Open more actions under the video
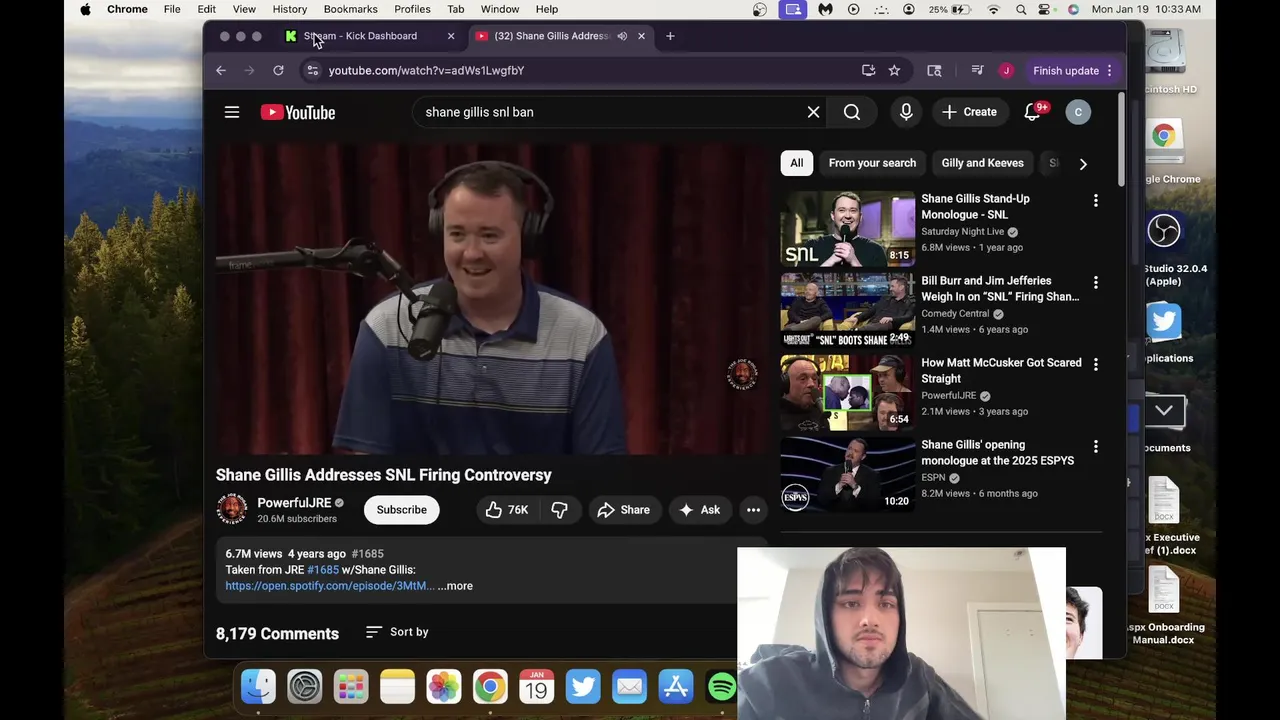1280x720 pixels. (x=753, y=510)
